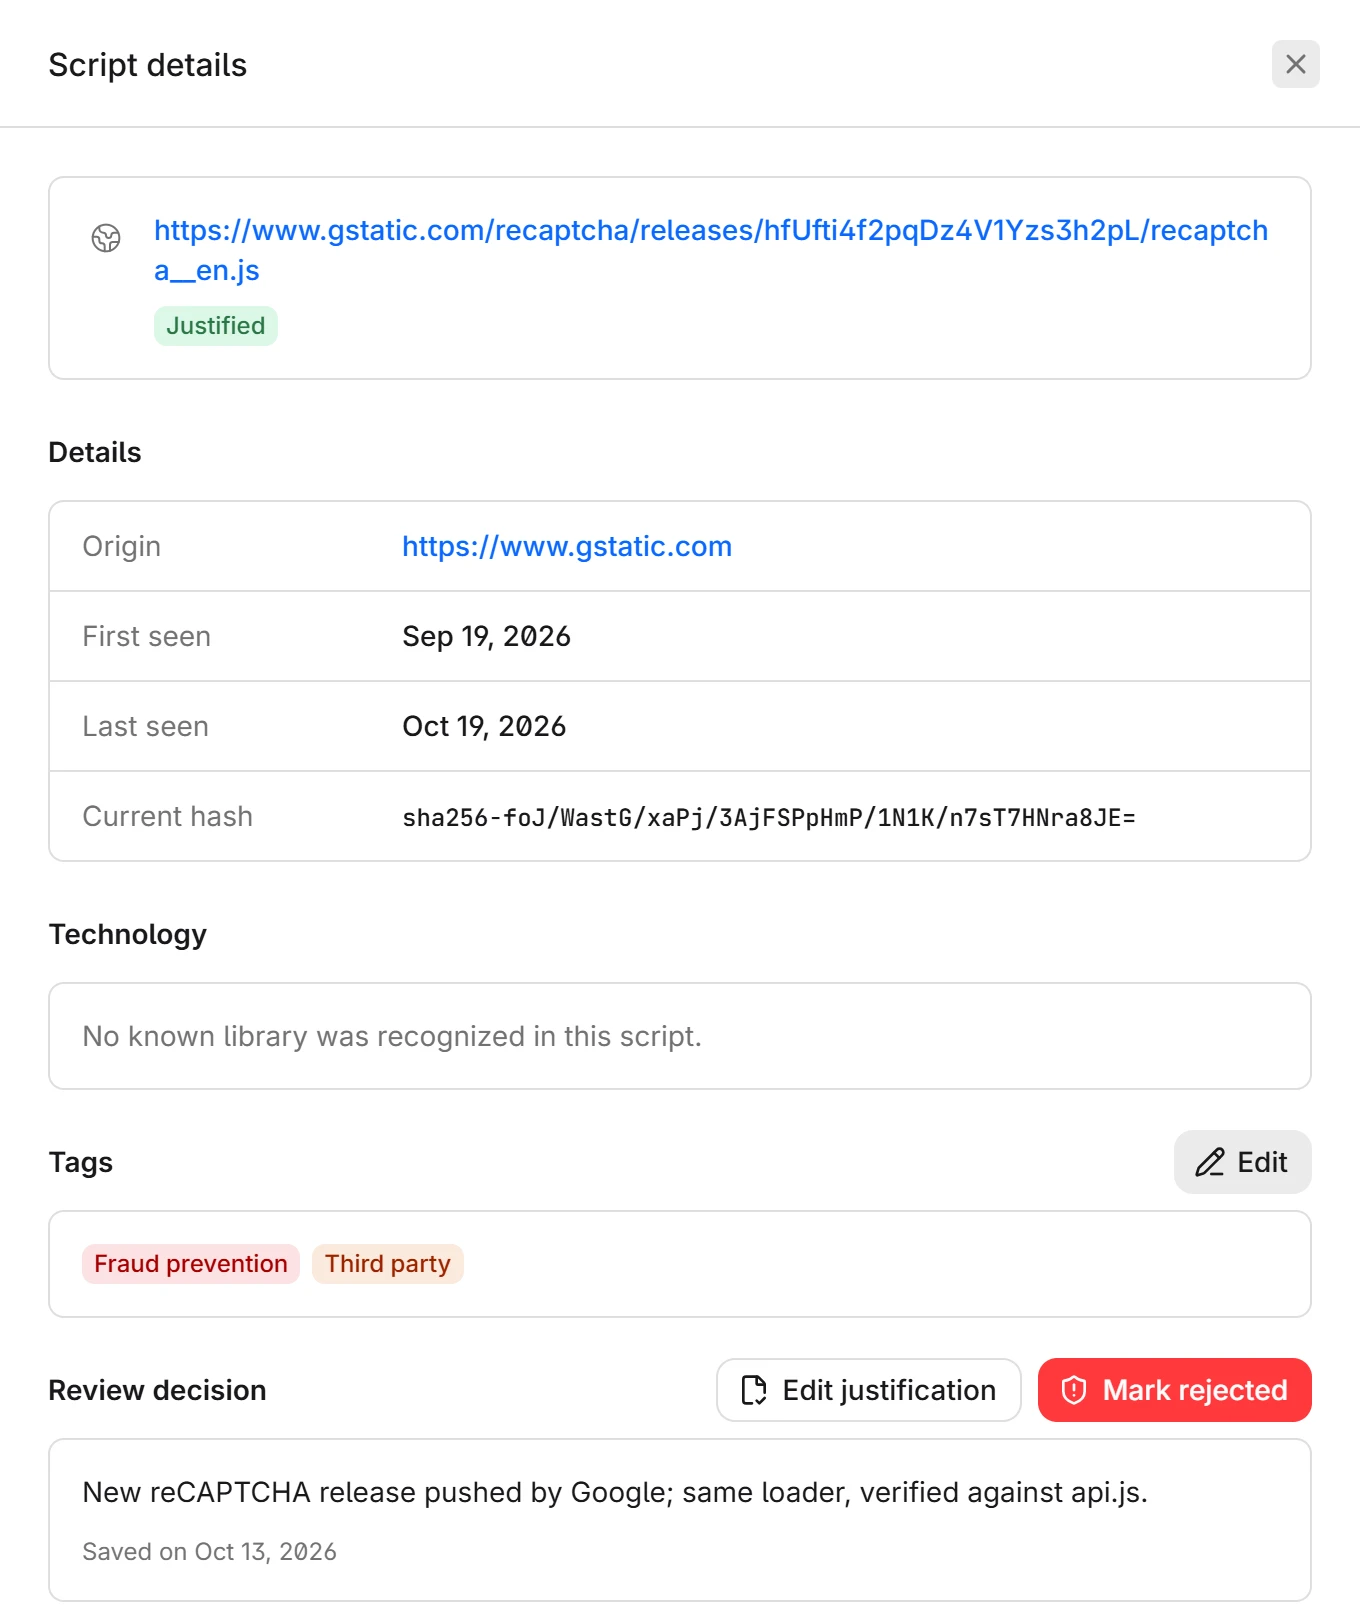Click the shield icon in Mark rejected
The height and width of the screenshot is (1608, 1360).
point(1074,1390)
